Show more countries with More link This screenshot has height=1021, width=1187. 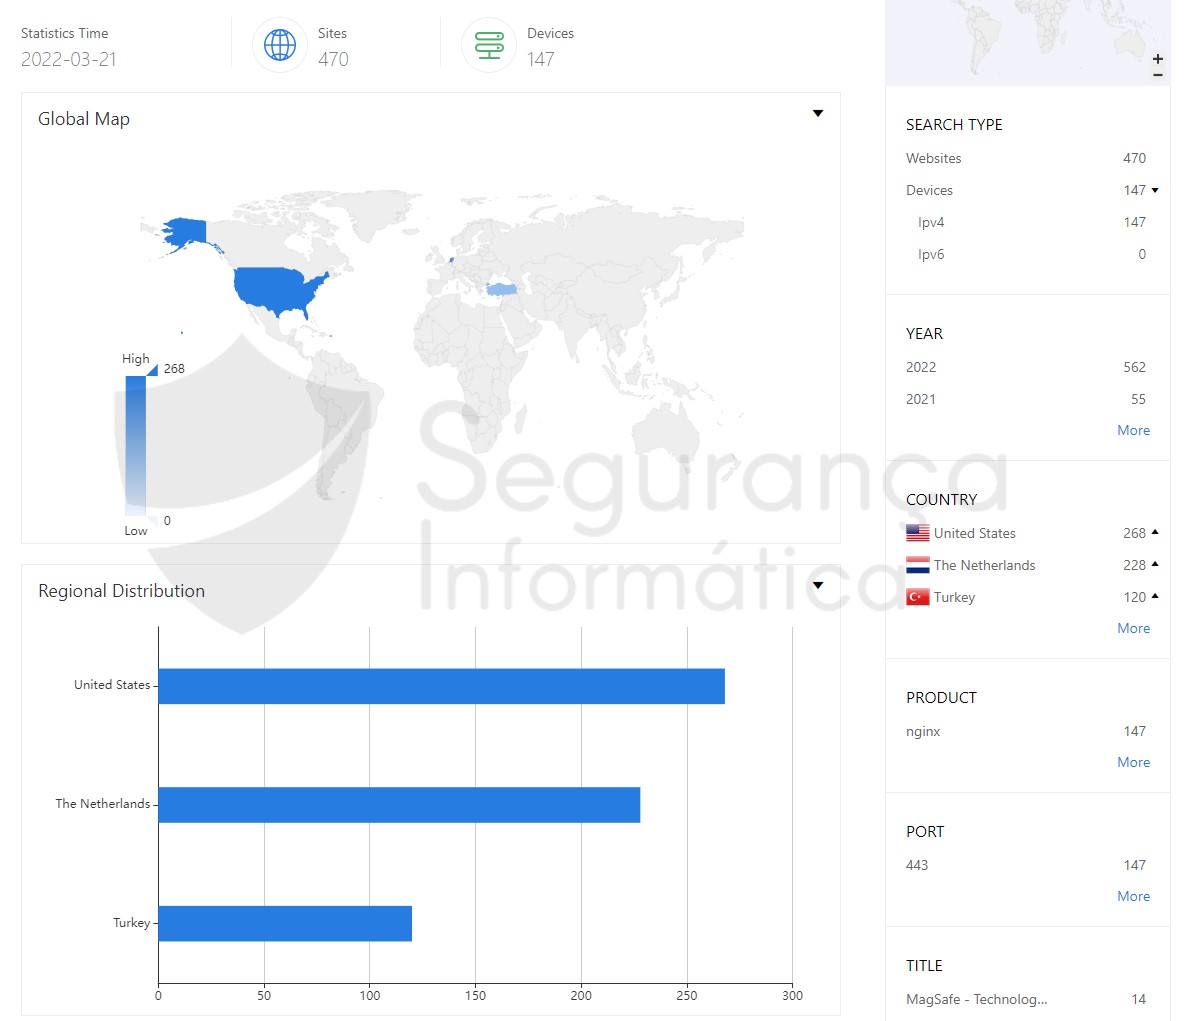tap(1133, 628)
